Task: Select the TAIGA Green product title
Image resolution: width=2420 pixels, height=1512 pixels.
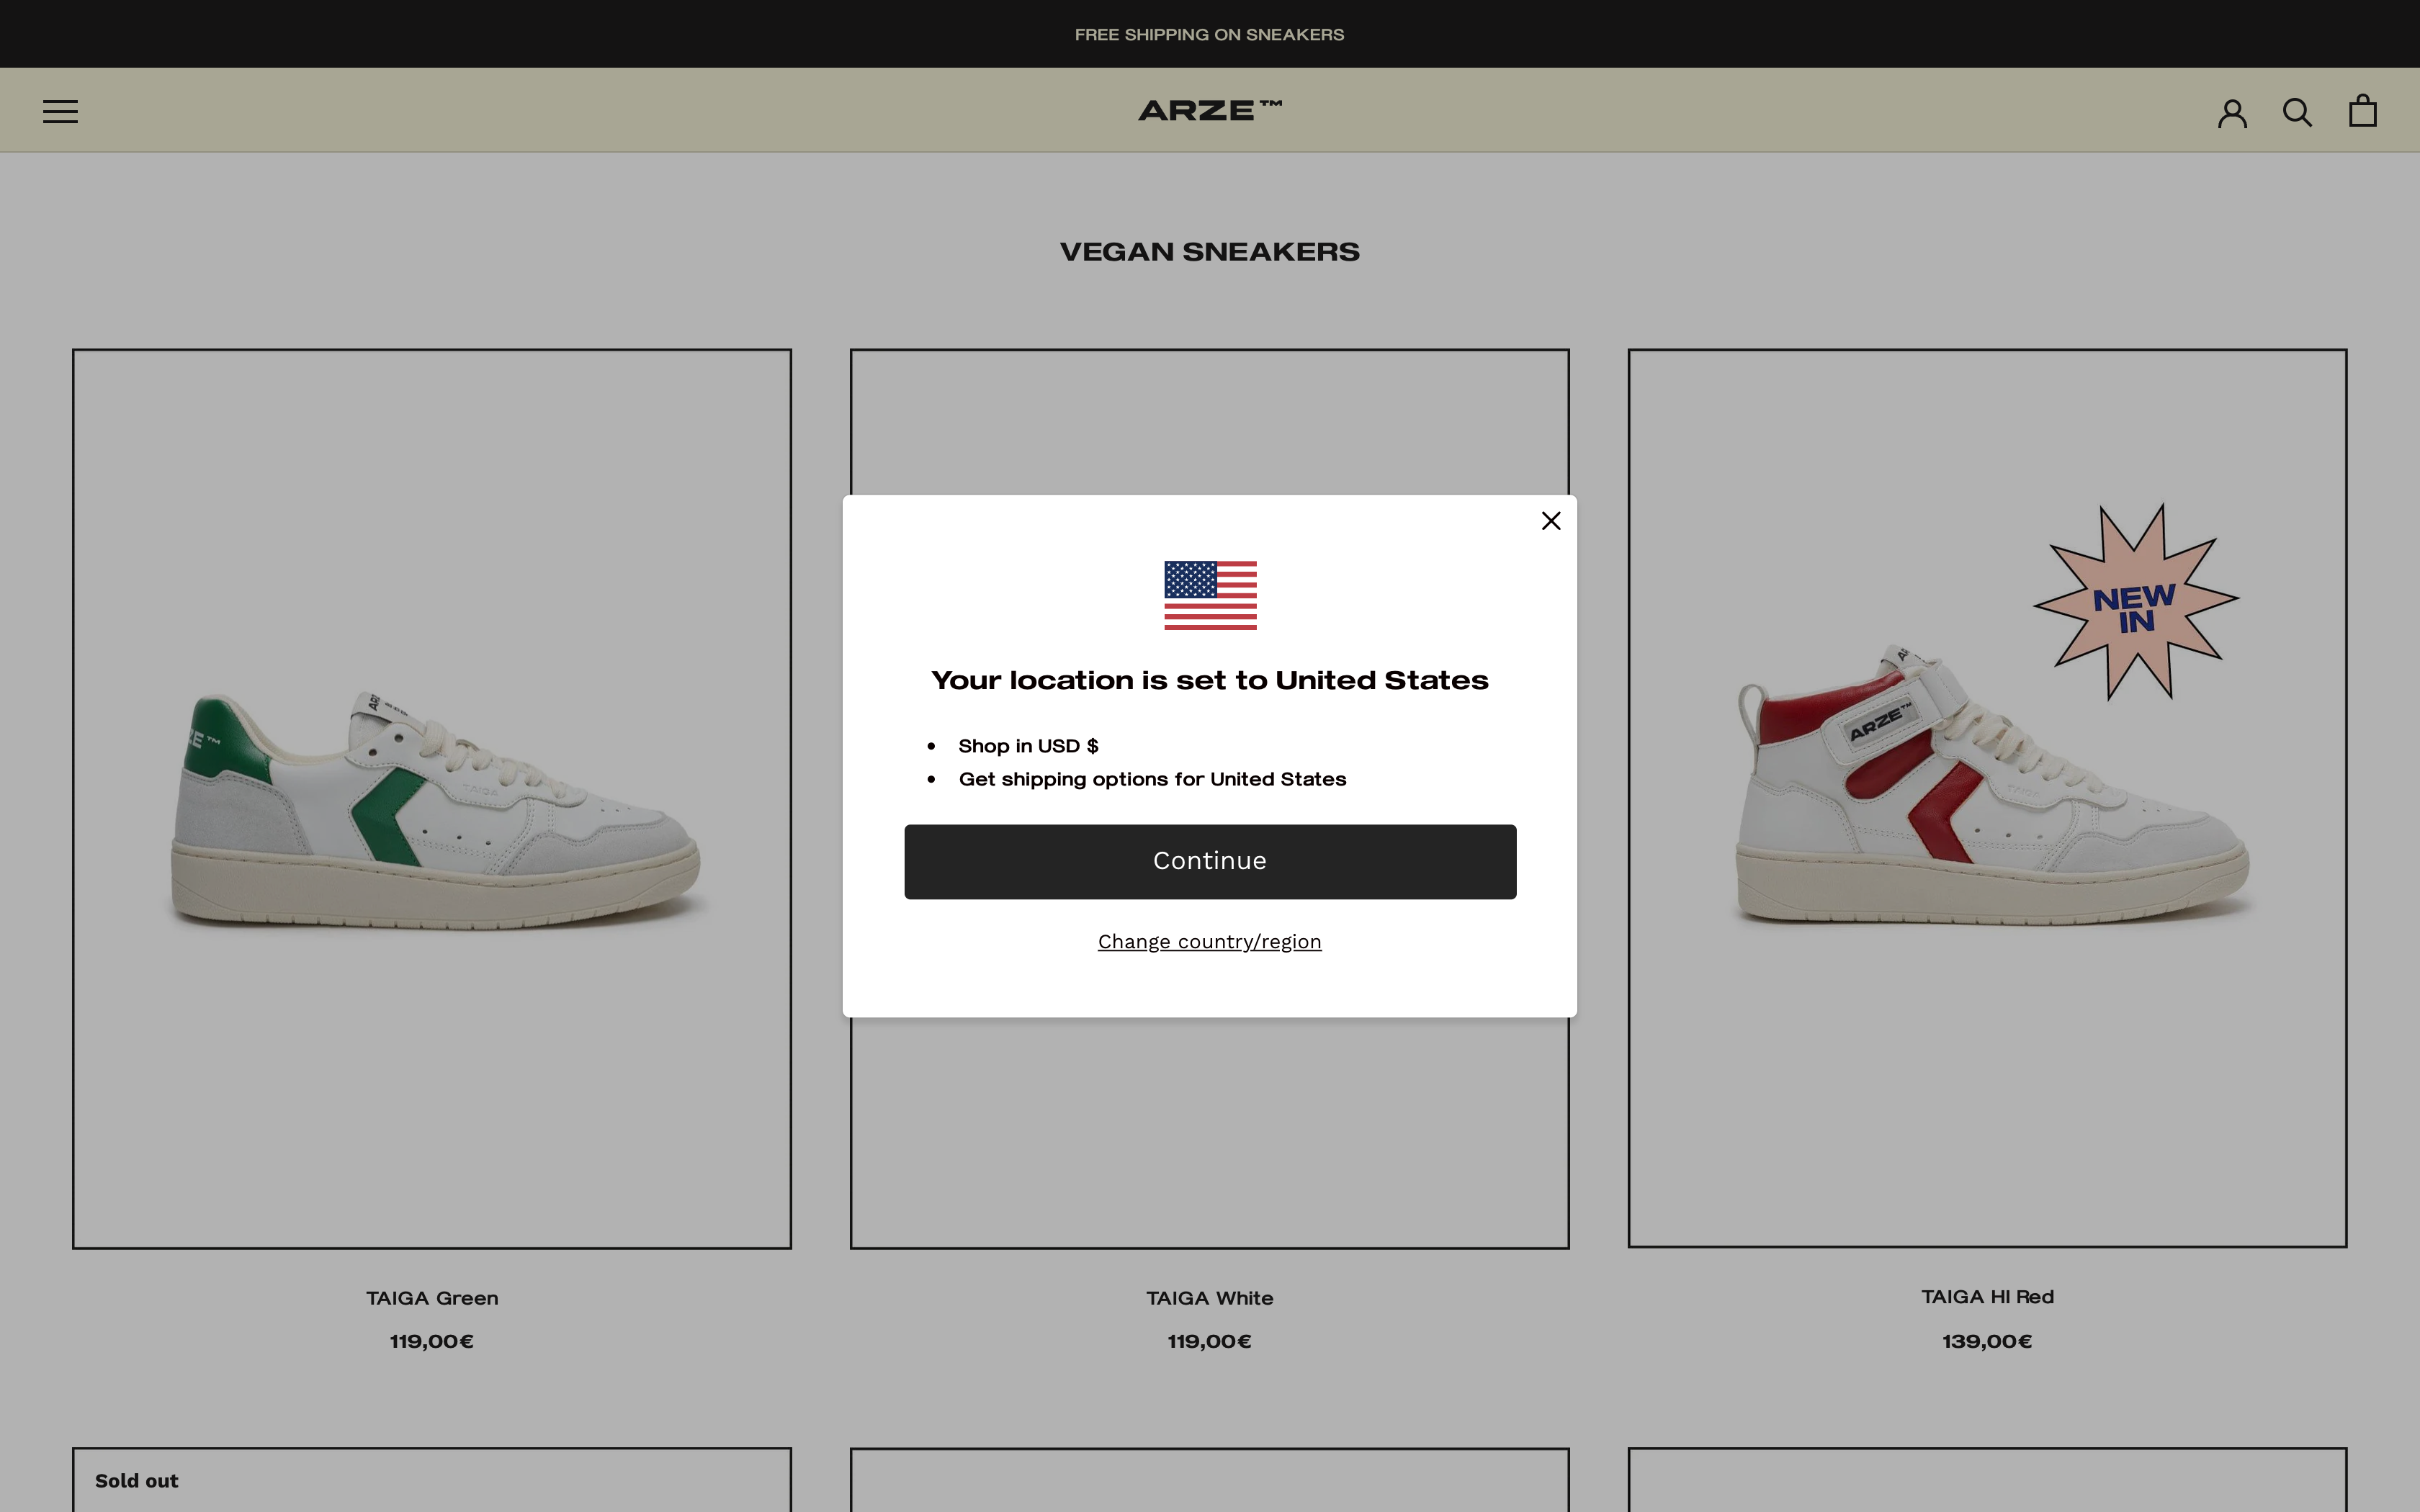Action: click(x=432, y=1298)
